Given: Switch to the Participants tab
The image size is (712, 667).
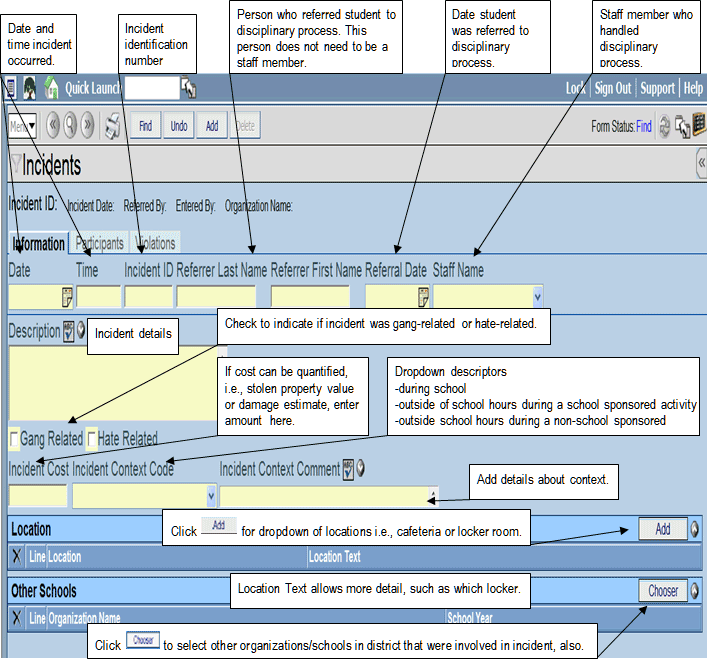Looking at the screenshot, I should click(99, 243).
